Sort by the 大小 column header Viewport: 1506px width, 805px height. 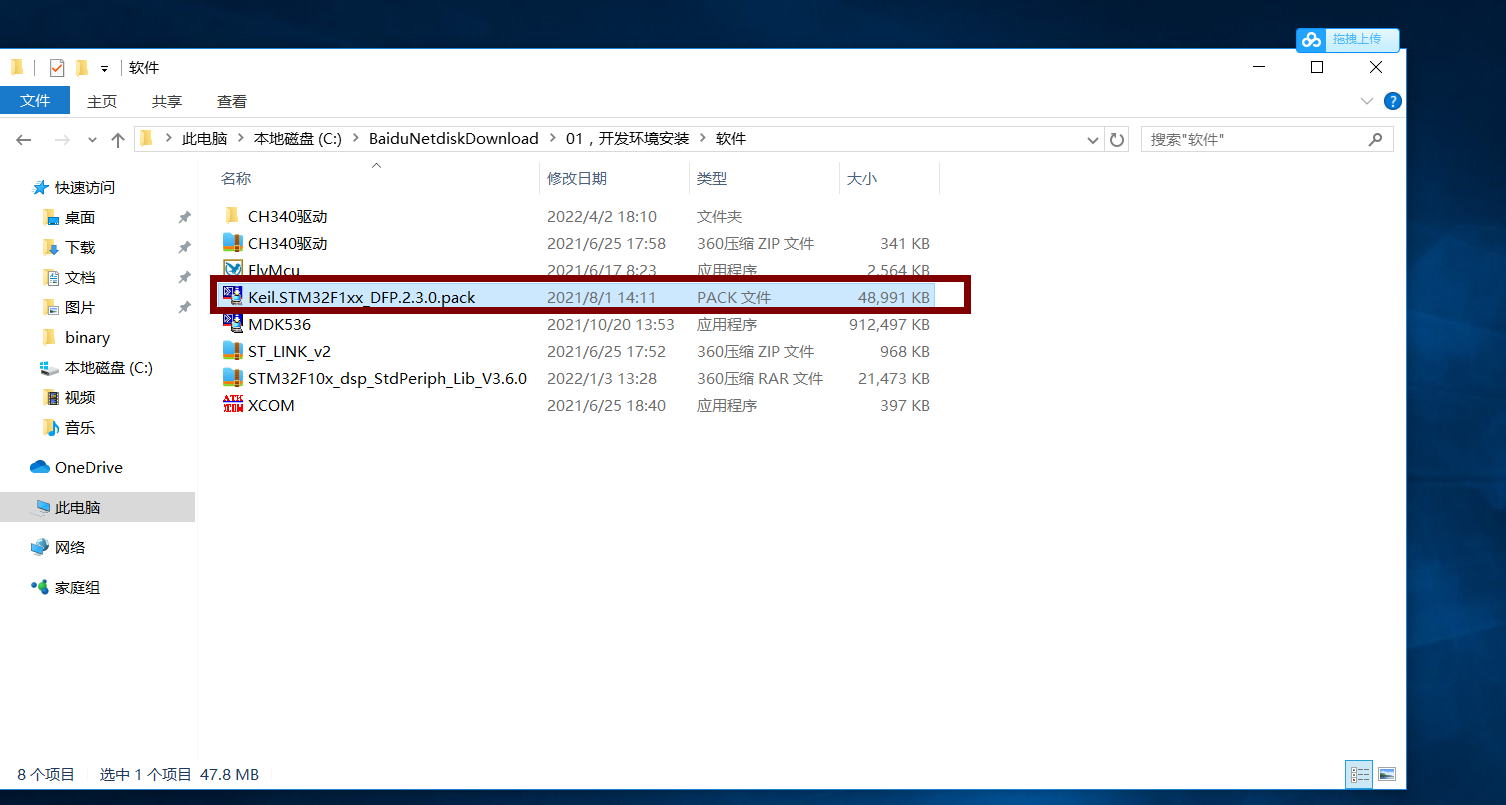pyautogui.click(x=889, y=178)
